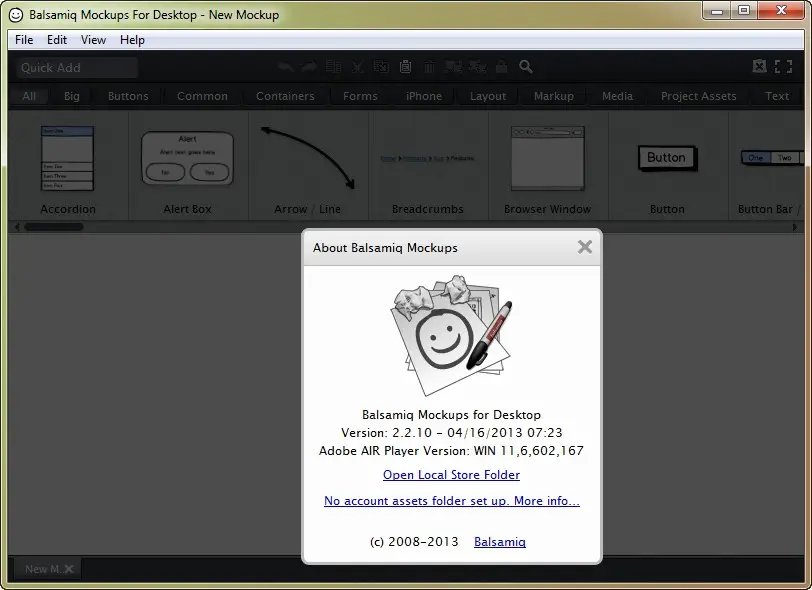The image size is (812, 590).
Task: Switch to the Media category tab
Action: pos(617,96)
